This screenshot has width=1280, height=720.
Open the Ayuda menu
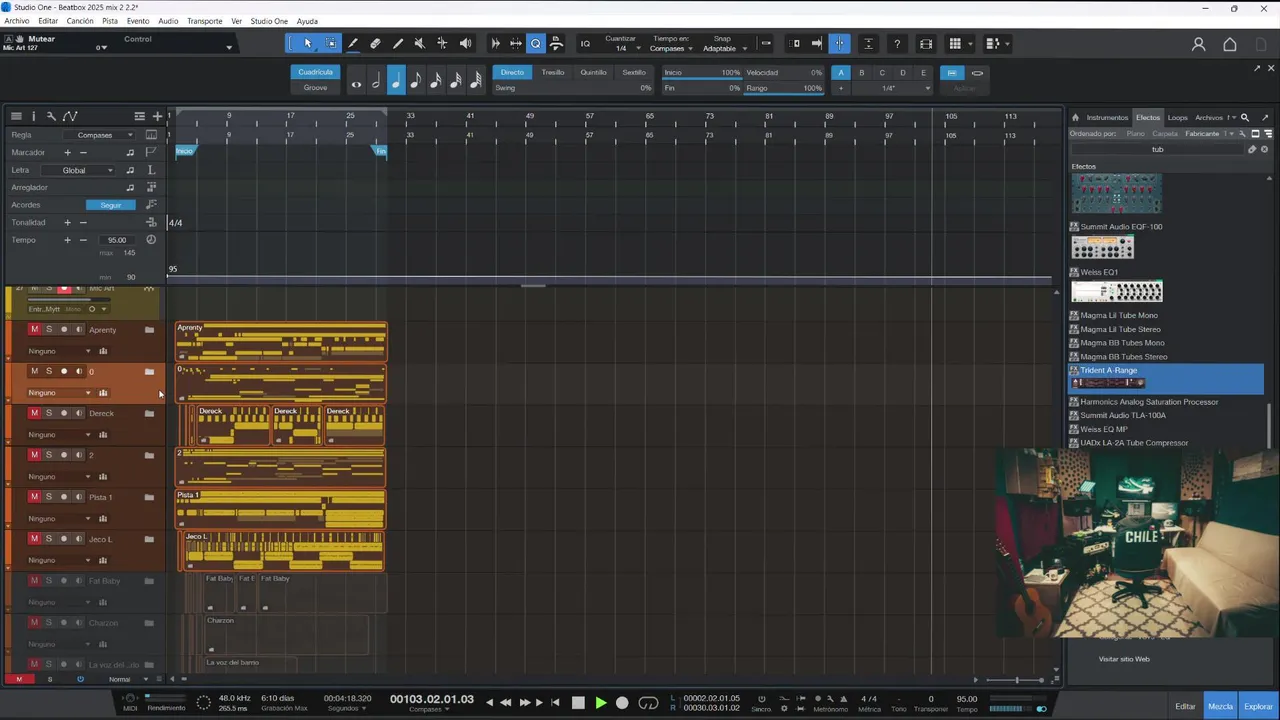coord(307,21)
